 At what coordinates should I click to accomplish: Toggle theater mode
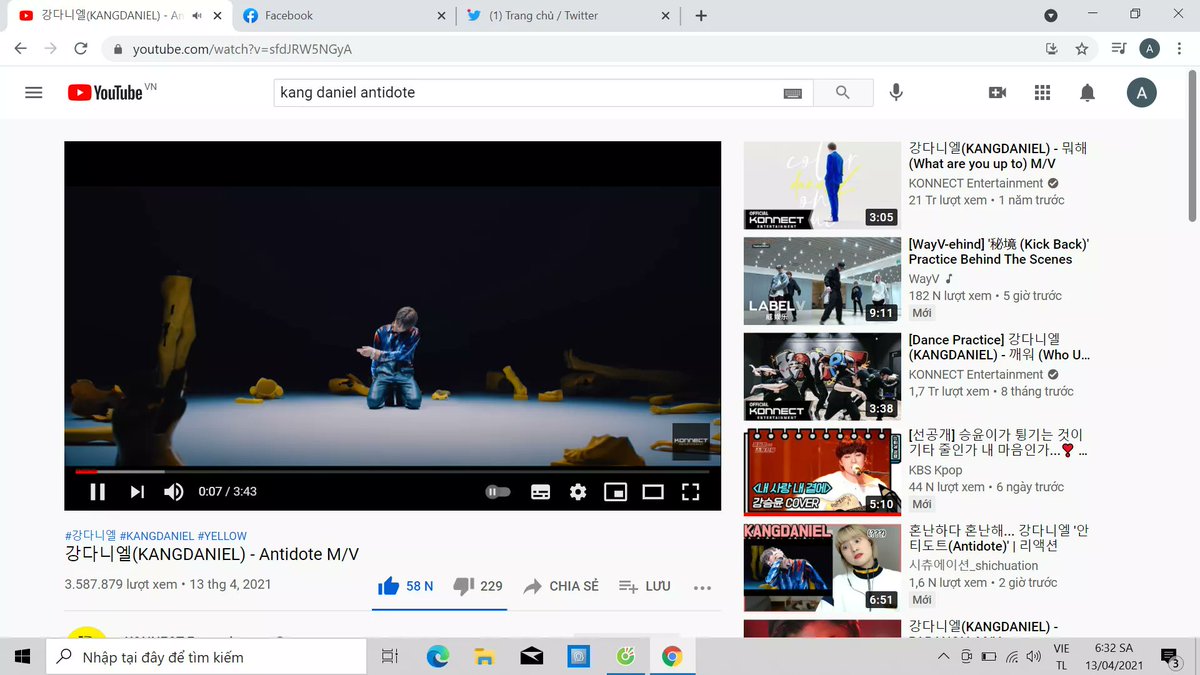tap(653, 492)
